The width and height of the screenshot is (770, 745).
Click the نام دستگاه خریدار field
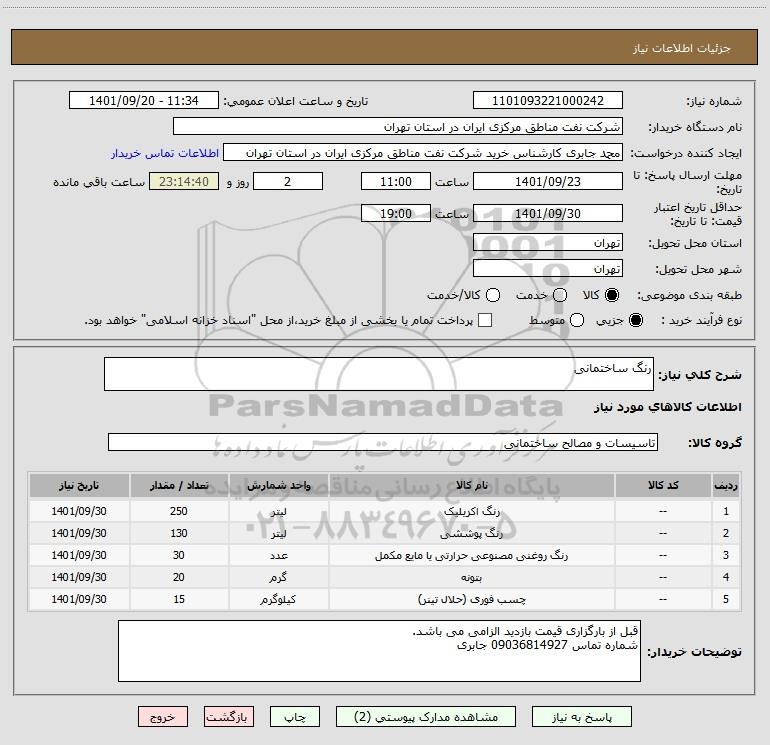pyautogui.click(x=398, y=127)
